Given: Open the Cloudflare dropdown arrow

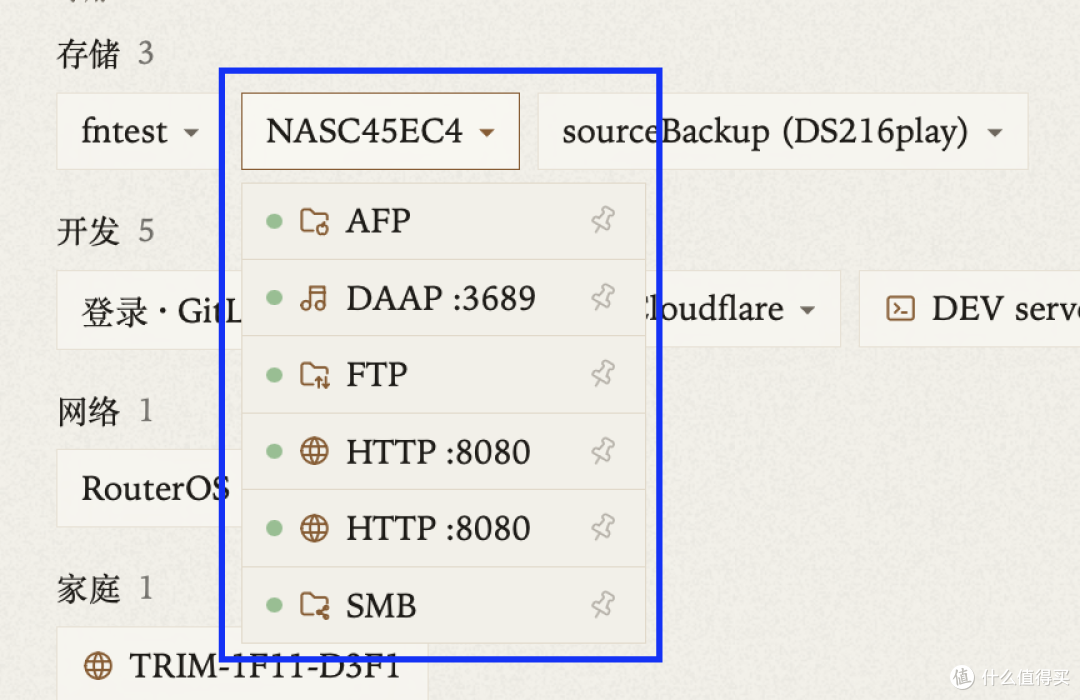Looking at the screenshot, I should 807,310.
